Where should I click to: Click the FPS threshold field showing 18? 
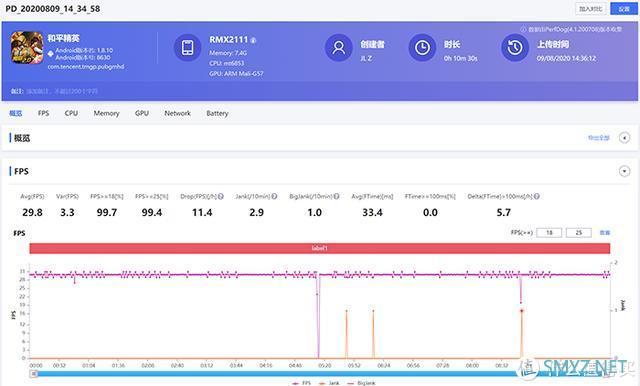pos(549,233)
